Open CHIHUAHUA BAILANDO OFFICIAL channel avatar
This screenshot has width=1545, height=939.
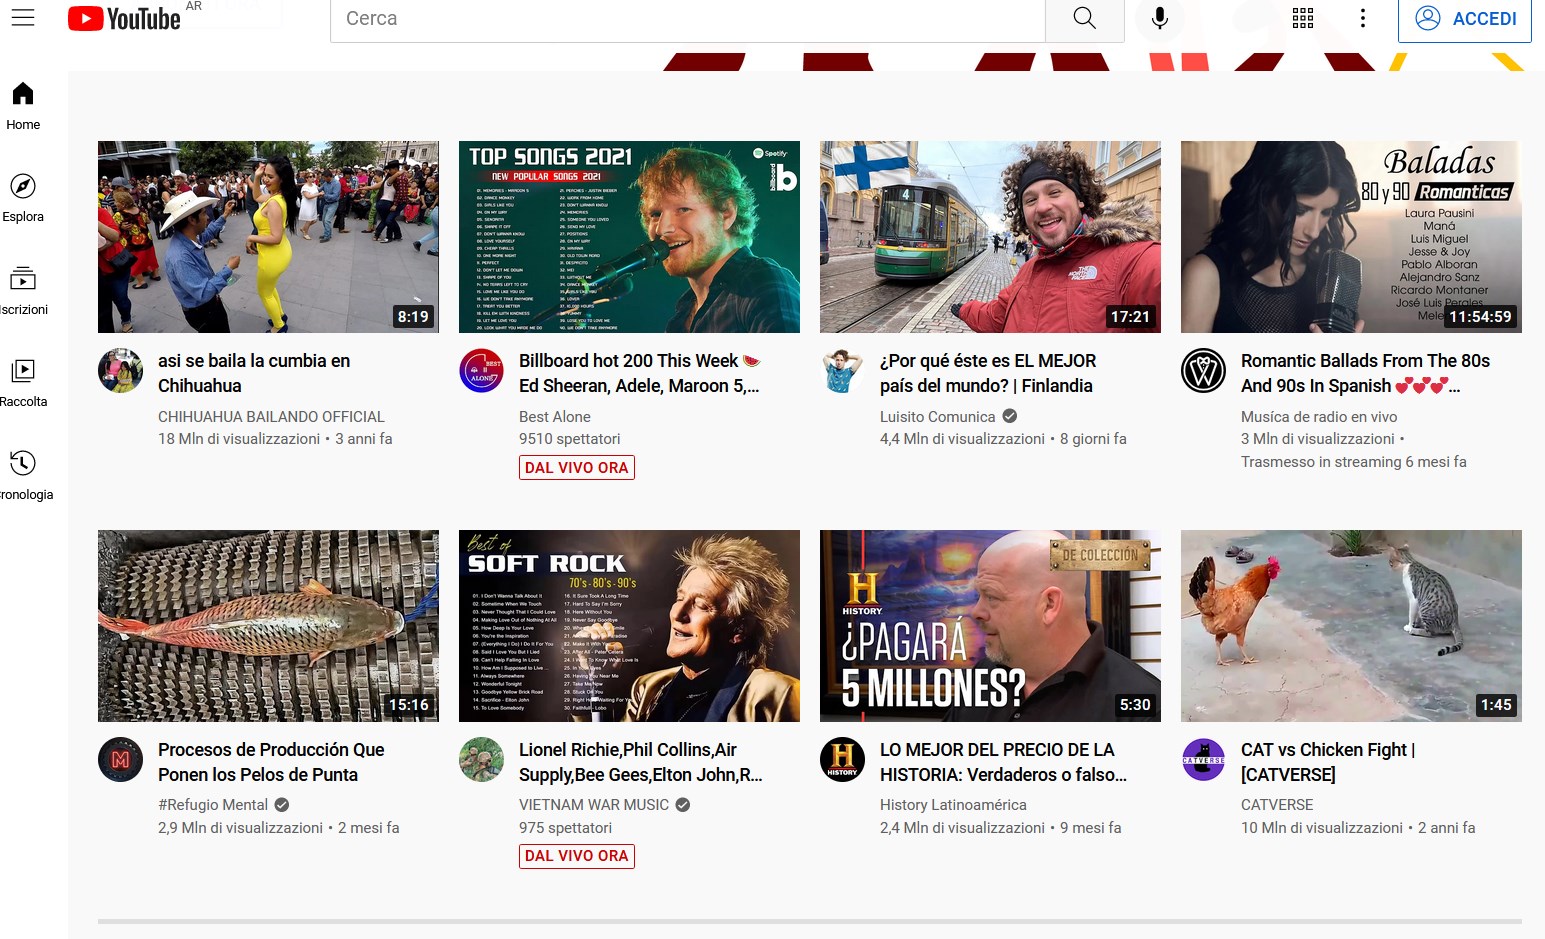(x=120, y=371)
